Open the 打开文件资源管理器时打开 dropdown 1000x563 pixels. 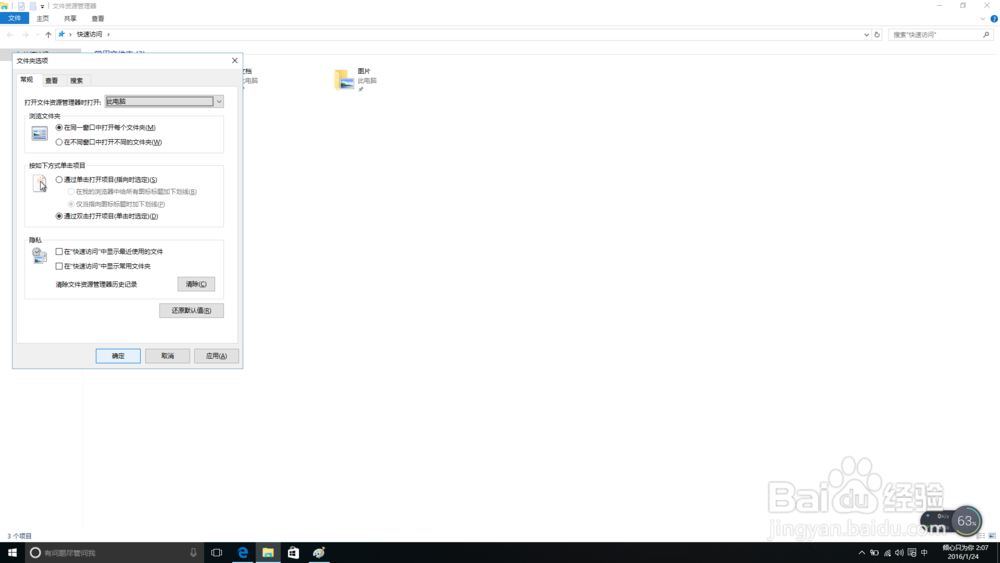(x=165, y=101)
